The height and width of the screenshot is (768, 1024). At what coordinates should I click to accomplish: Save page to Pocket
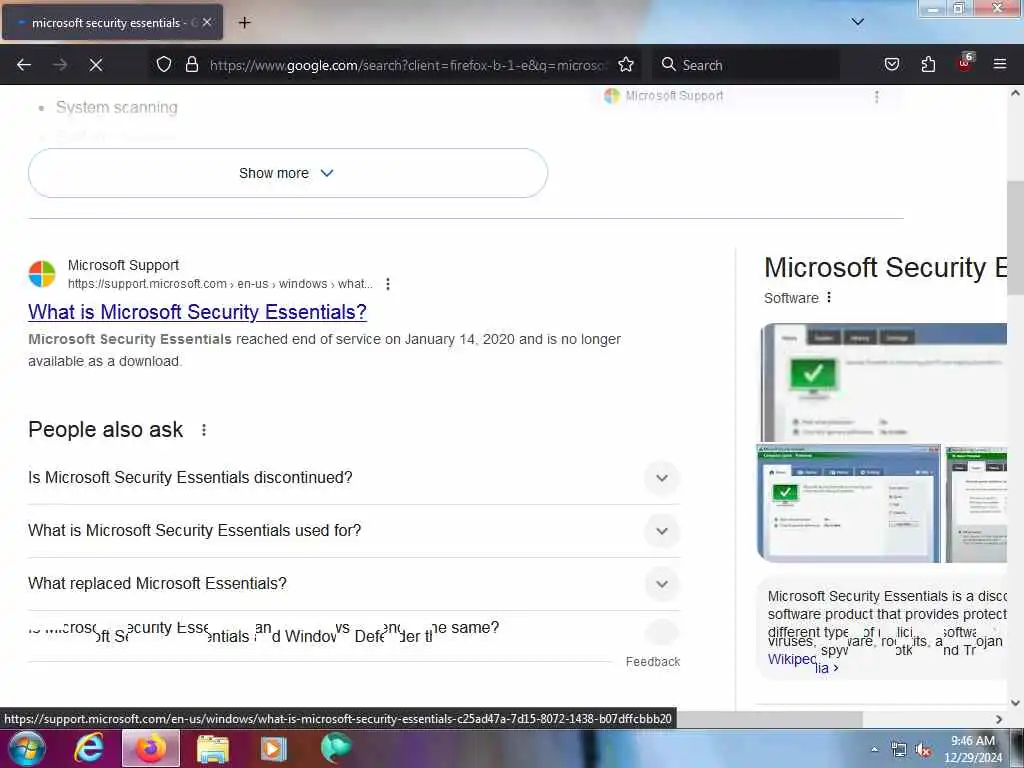(x=891, y=64)
